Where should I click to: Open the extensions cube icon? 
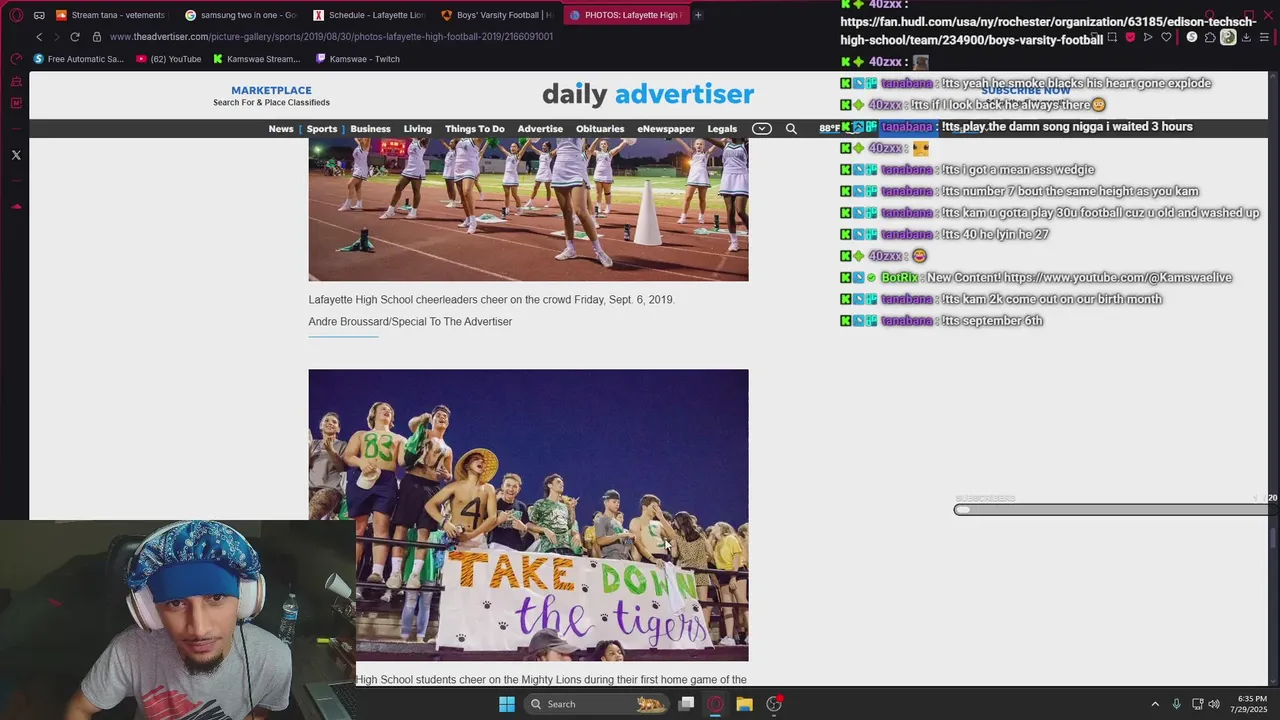coord(1210,37)
